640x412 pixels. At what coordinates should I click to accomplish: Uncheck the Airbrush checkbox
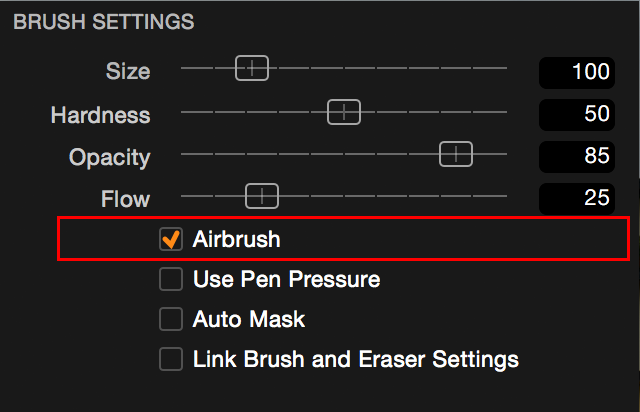pyautogui.click(x=171, y=239)
